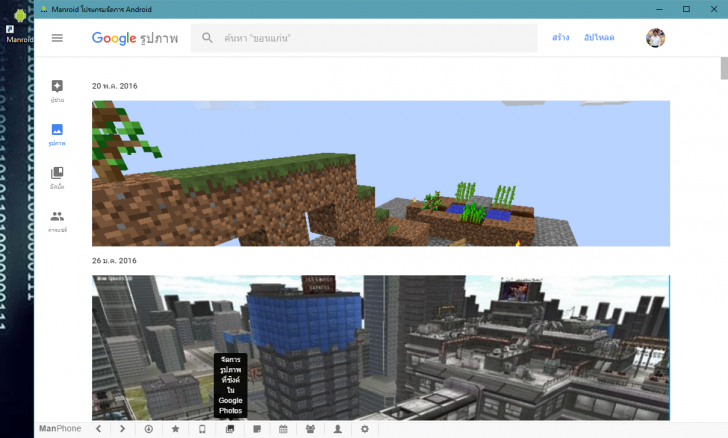Click the Manroid title bar app icon
Image resolution: width=728 pixels, height=438 pixels.
44,9
